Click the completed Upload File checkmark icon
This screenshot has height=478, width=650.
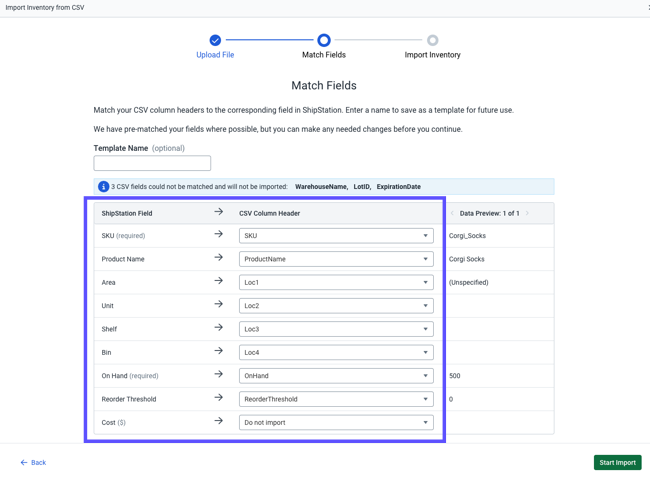(x=215, y=40)
